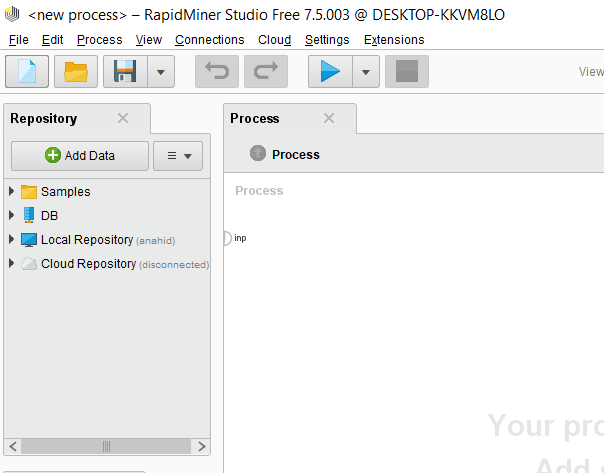Open the Extensions menu

[394, 40]
